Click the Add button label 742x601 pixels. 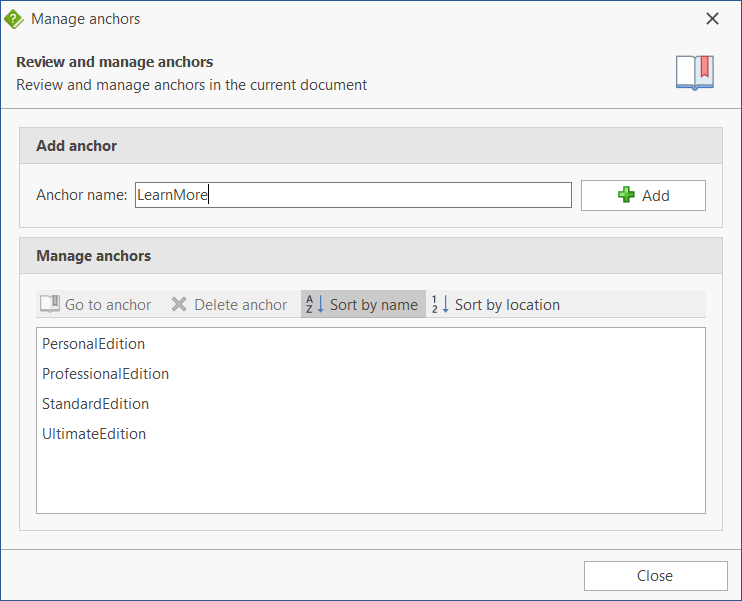[x=655, y=195]
